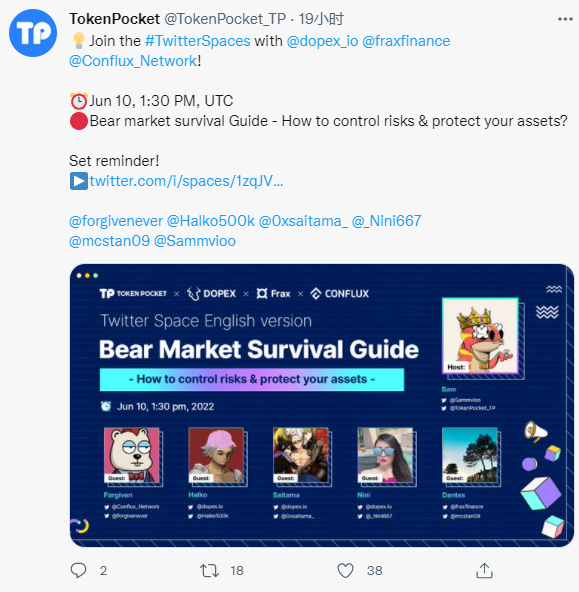Click the reply speech bubble icon
The height and width of the screenshot is (592, 579).
point(79,570)
